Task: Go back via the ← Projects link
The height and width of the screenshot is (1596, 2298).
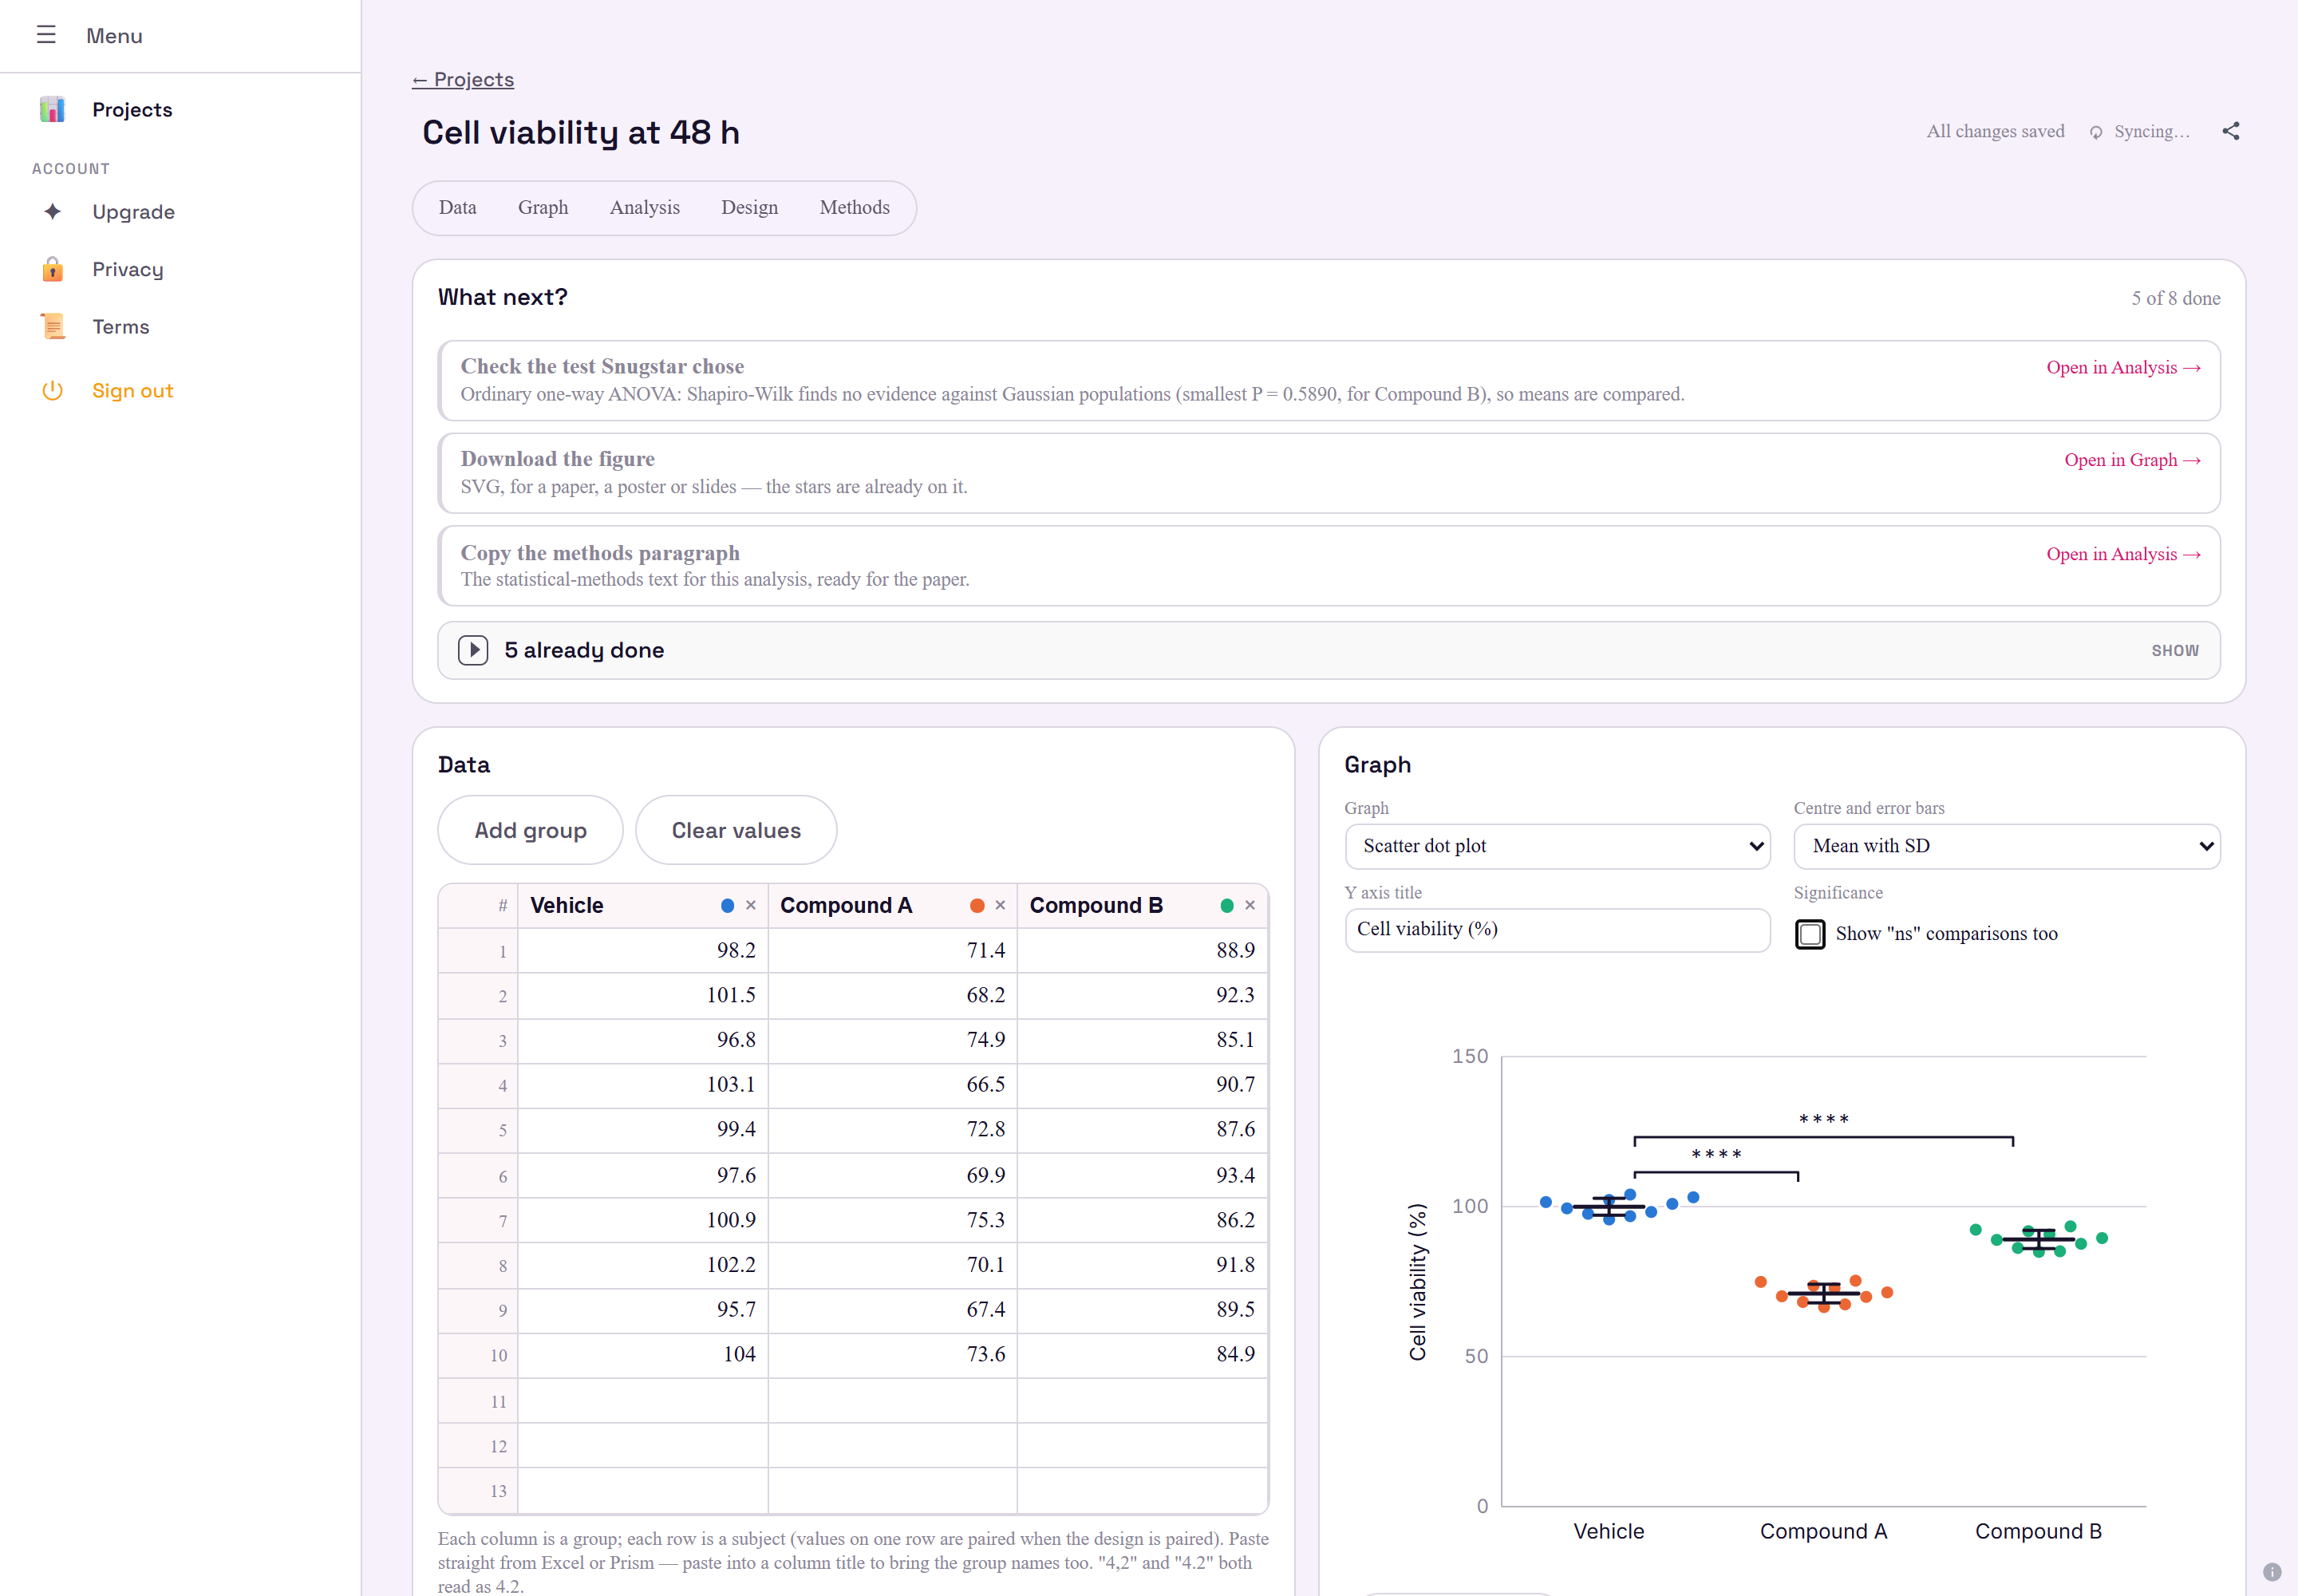Action: pyautogui.click(x=463, y=79)
